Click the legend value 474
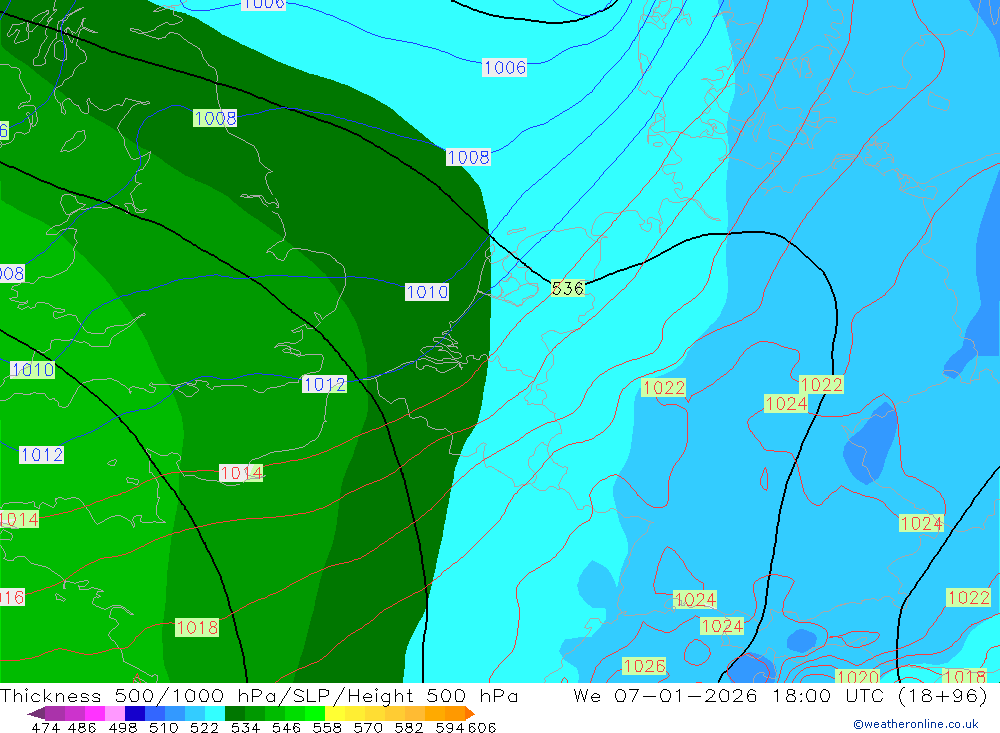Screen dimensions: 1000x733 (x=45, y=727)
